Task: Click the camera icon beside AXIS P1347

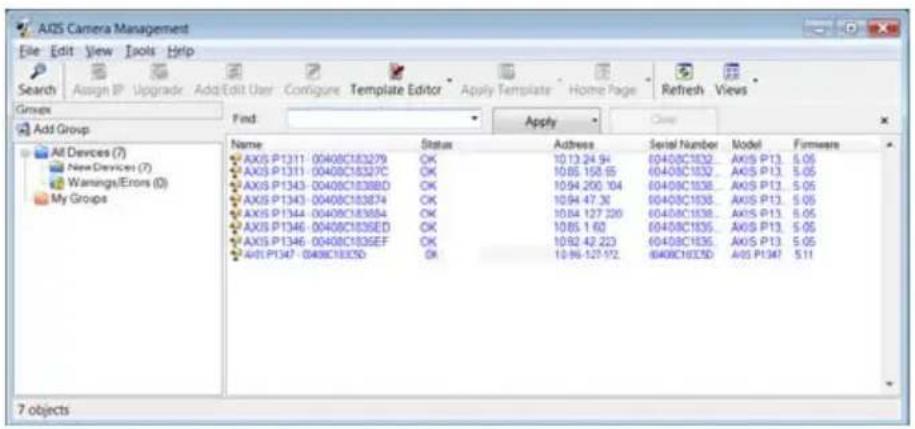Action: pyautogui.click(x=236, y=254)
